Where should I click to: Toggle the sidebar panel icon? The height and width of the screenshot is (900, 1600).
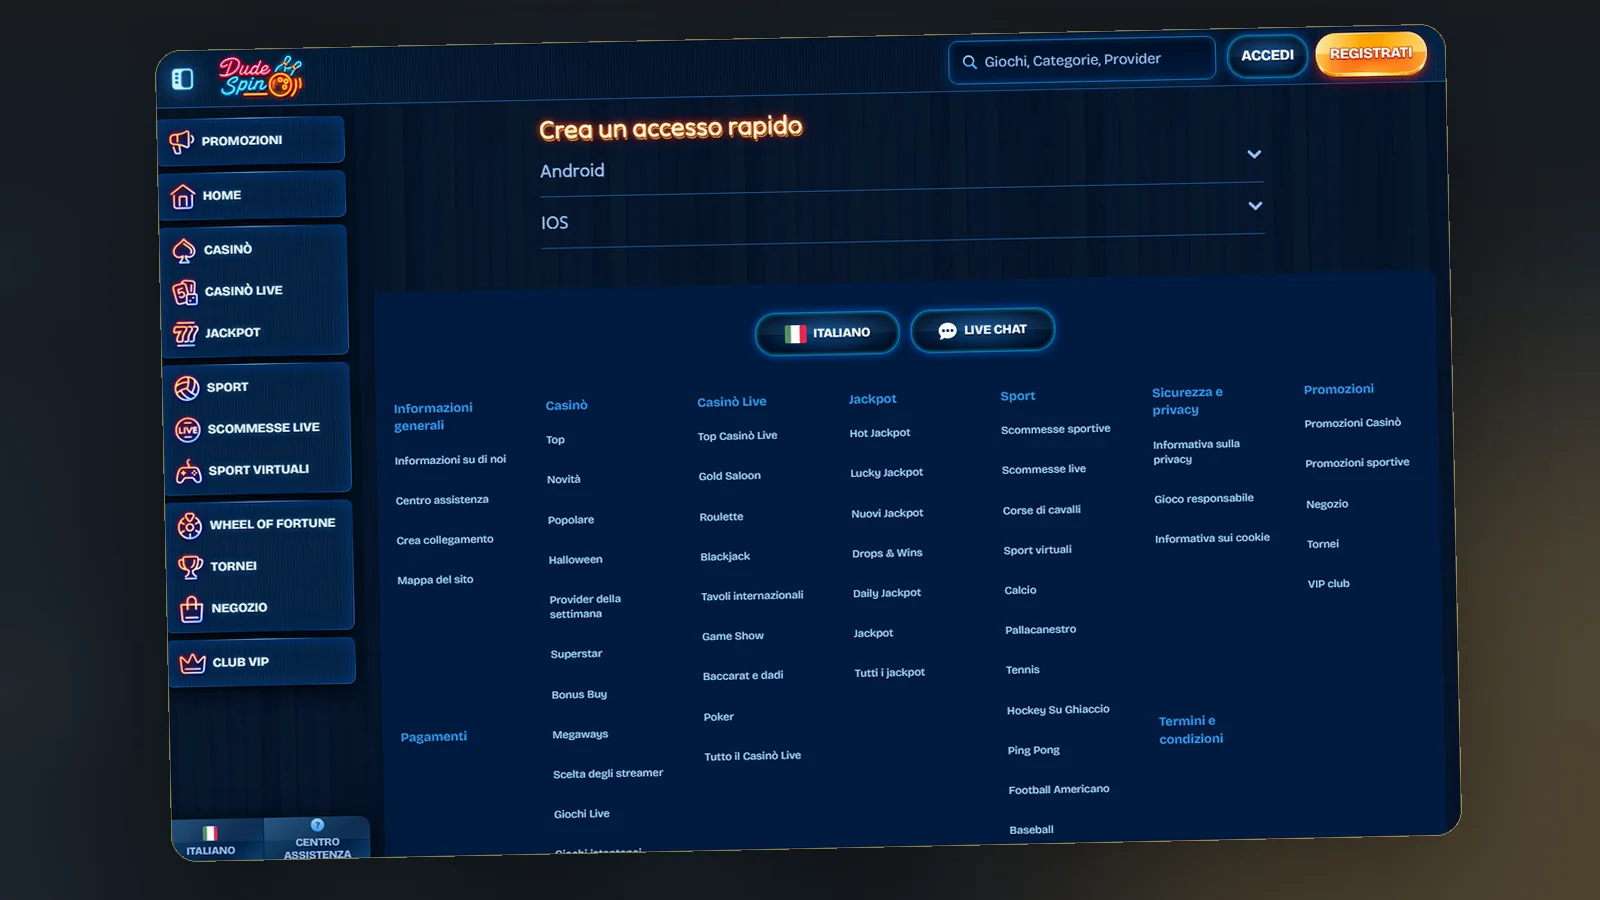pos(182,79)
